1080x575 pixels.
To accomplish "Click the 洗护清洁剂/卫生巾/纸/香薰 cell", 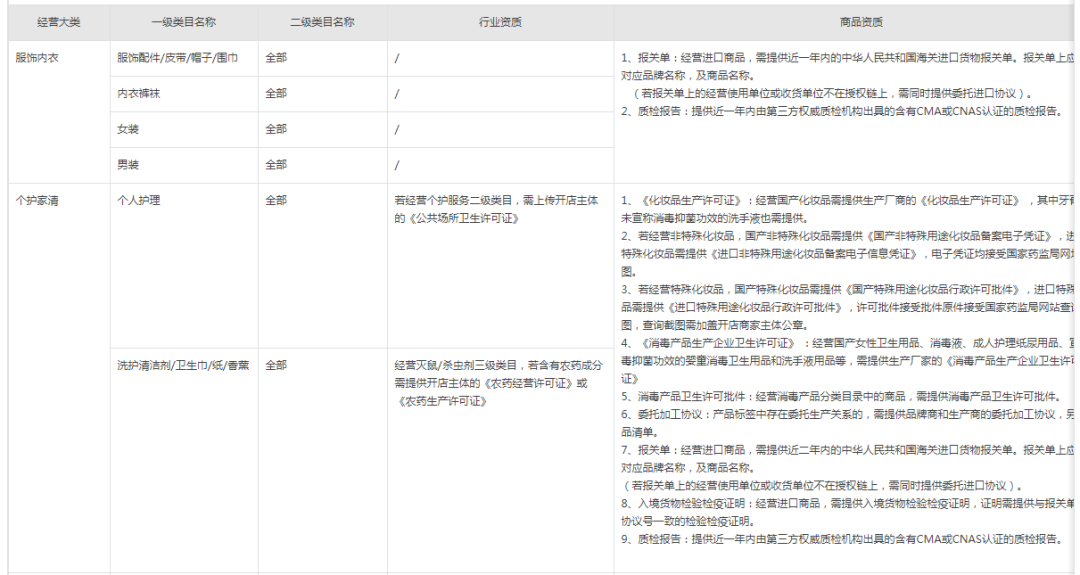I will [184, 460].
